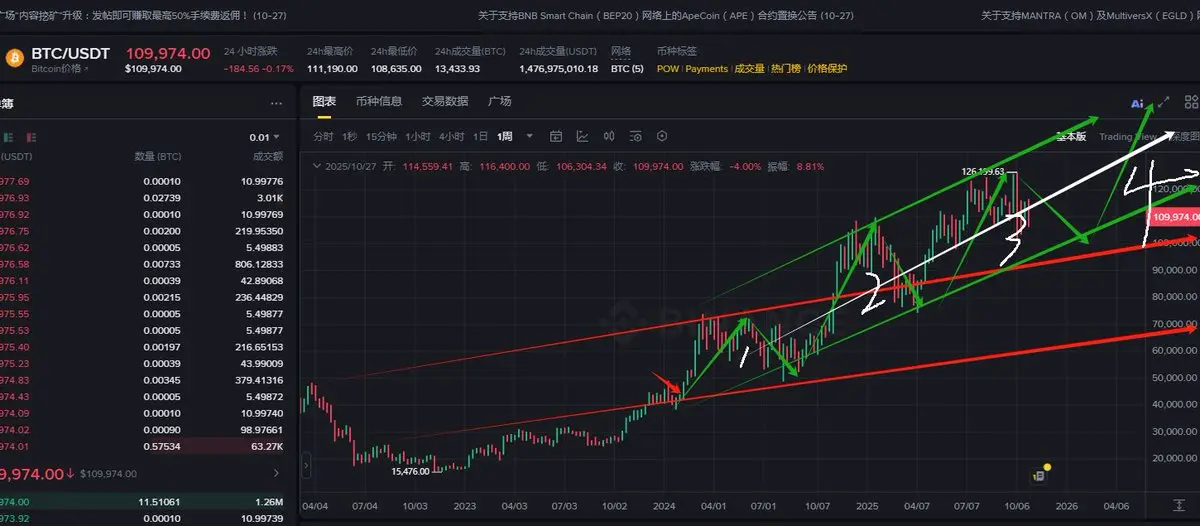Click the 24h最低价 value 108,635.00
This screenshot has height=526, width=1200.
point(396,68)
